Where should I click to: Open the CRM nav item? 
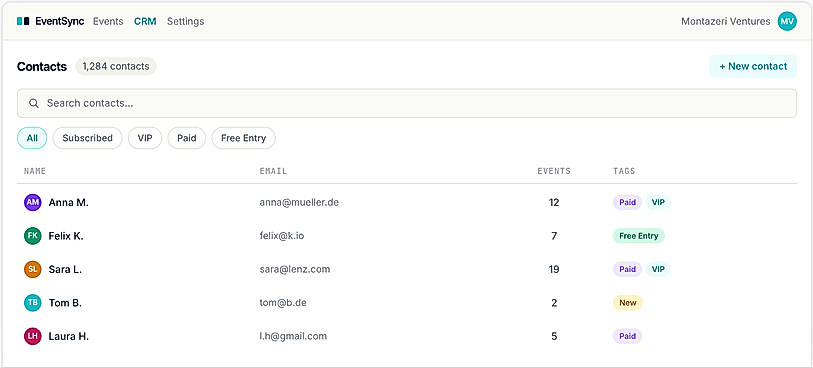click(x=145, y=21)
